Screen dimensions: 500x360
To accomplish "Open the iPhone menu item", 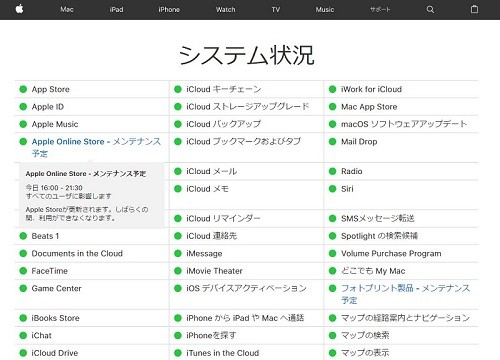I will pyautogui.click(x=169, y=10).
